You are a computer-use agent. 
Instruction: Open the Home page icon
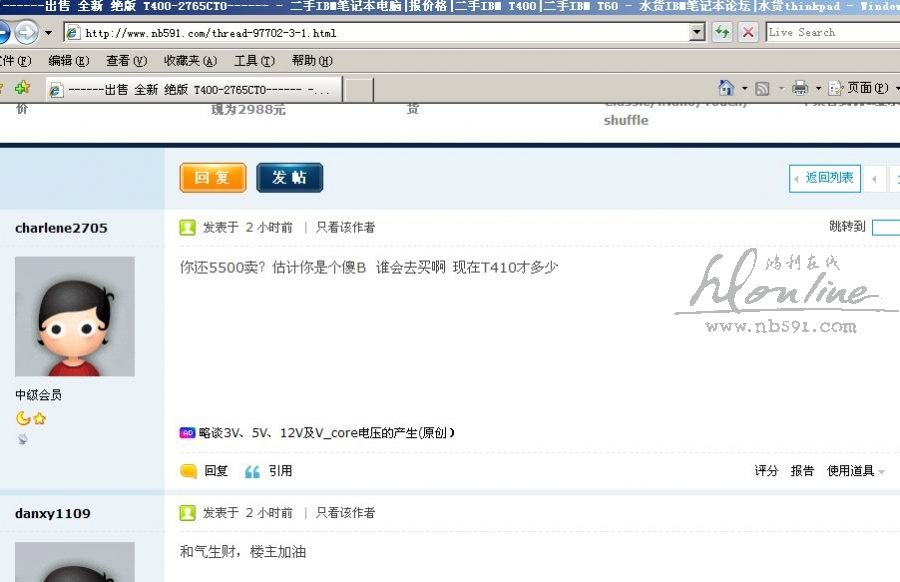point(726,88)
